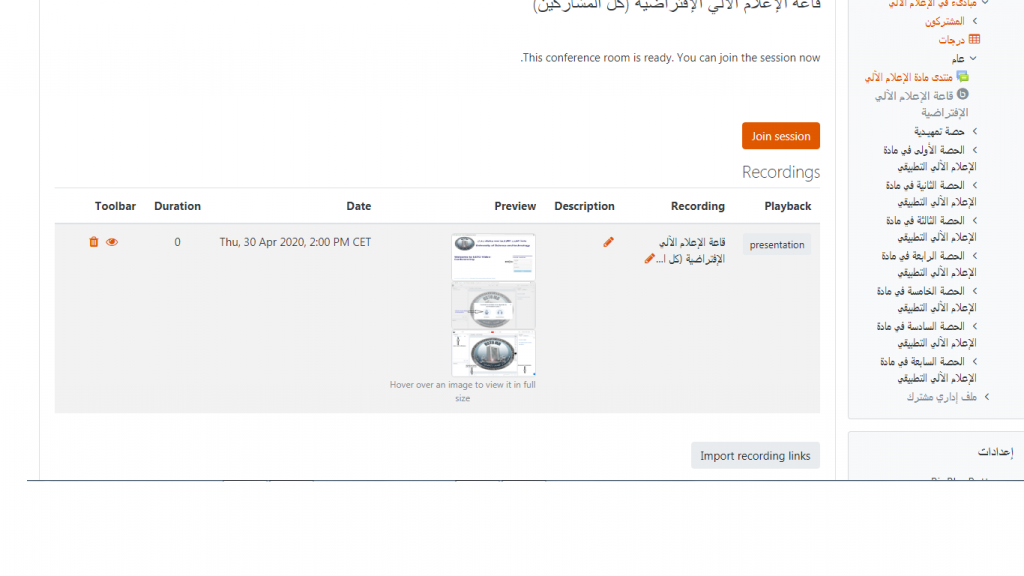This screenshot has height=576, width=1024.
Task: Click the conference room ready message
Action: 670,57
